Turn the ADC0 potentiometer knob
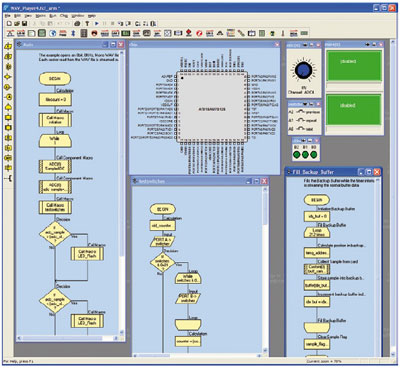The image size is (400, 368). point(304,71)
